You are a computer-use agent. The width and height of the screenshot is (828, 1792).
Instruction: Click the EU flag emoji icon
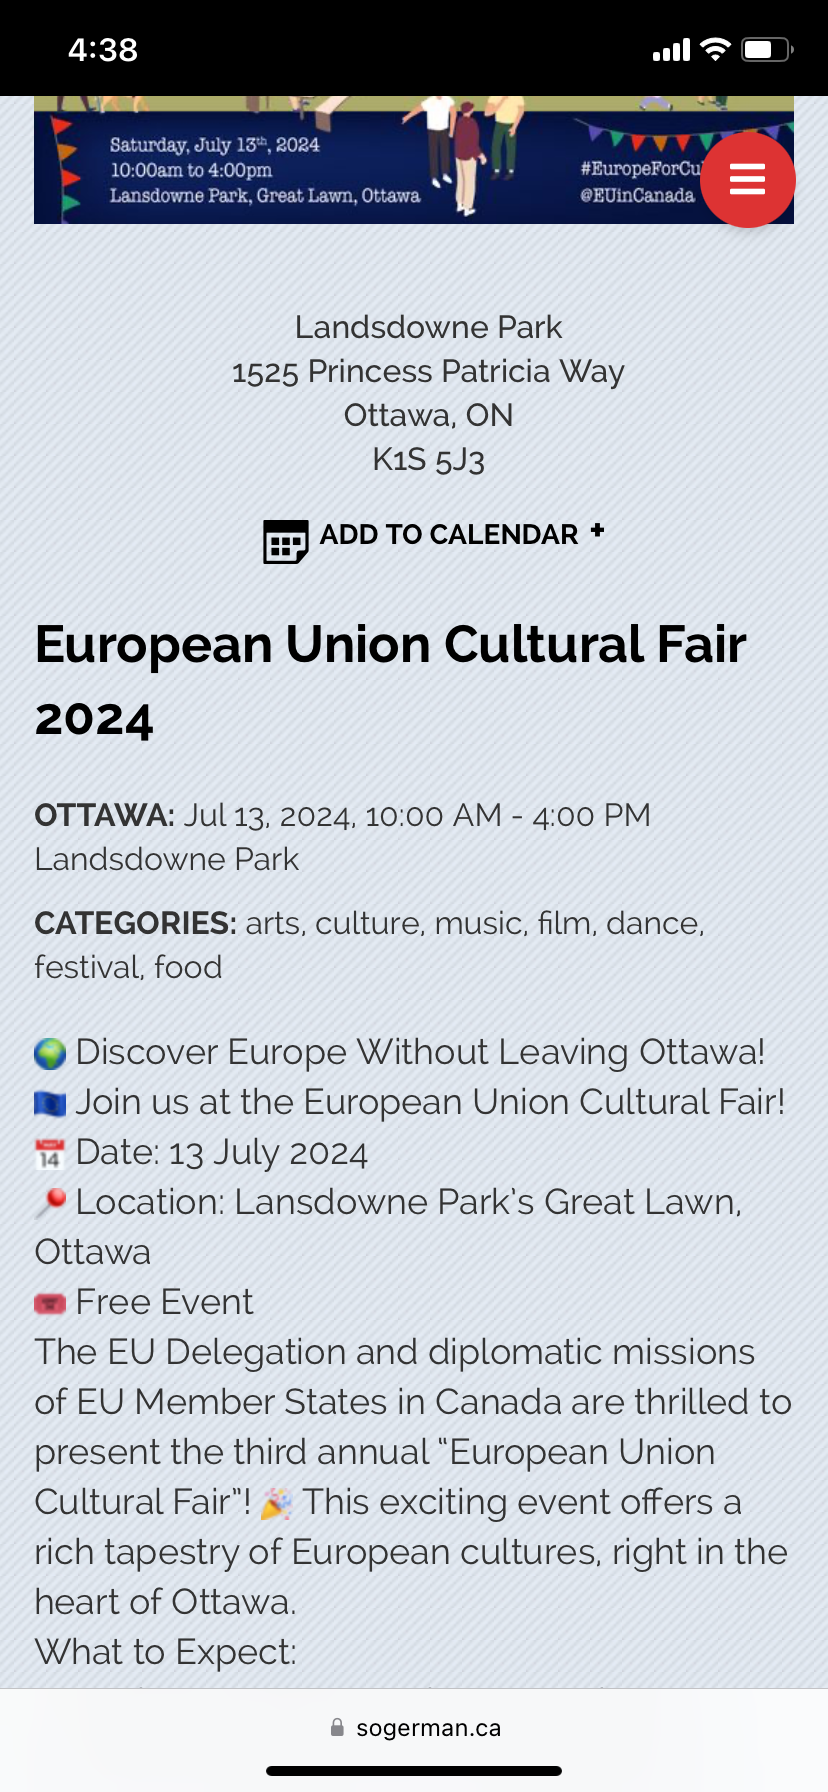(x=50, y=1104)
